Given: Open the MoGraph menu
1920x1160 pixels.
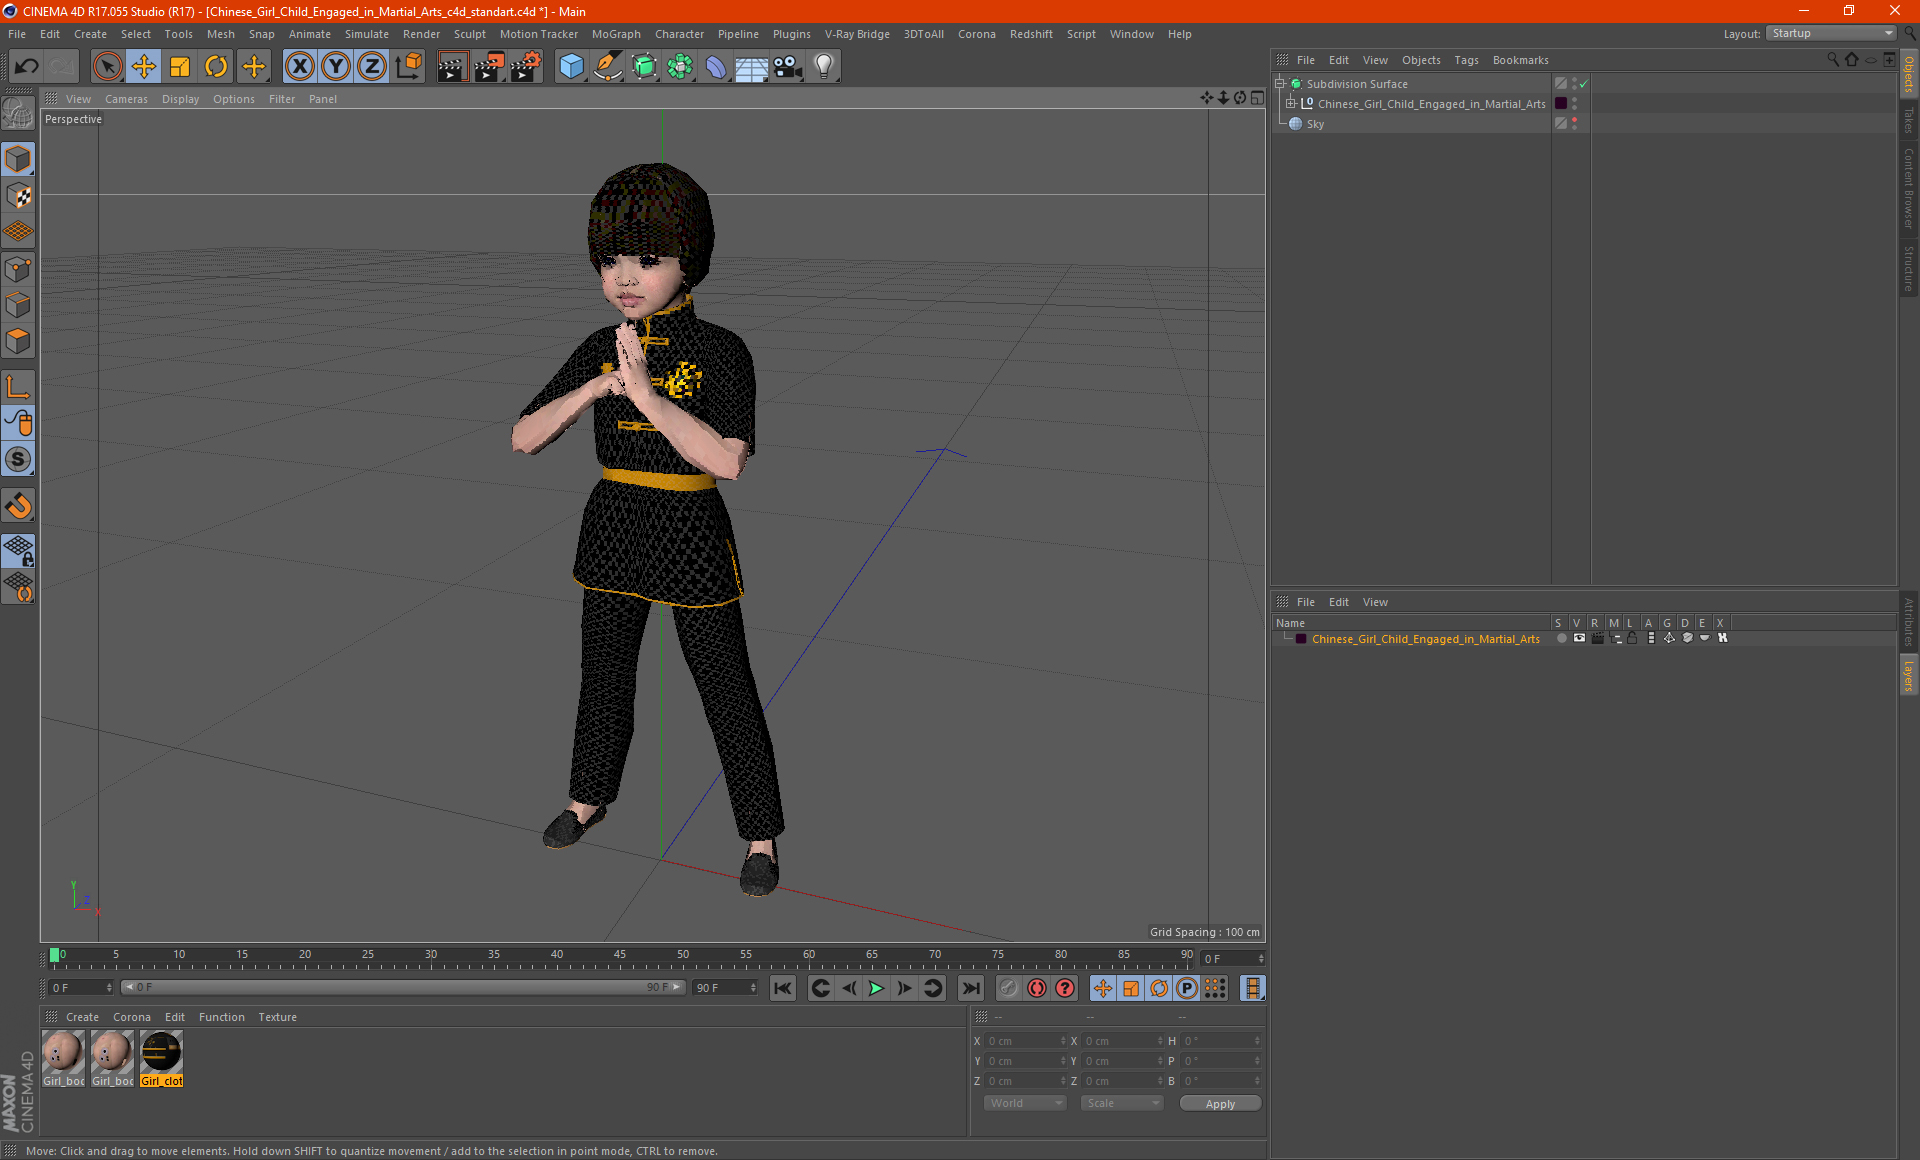Looking at the screenshot, I should point(616,34).
